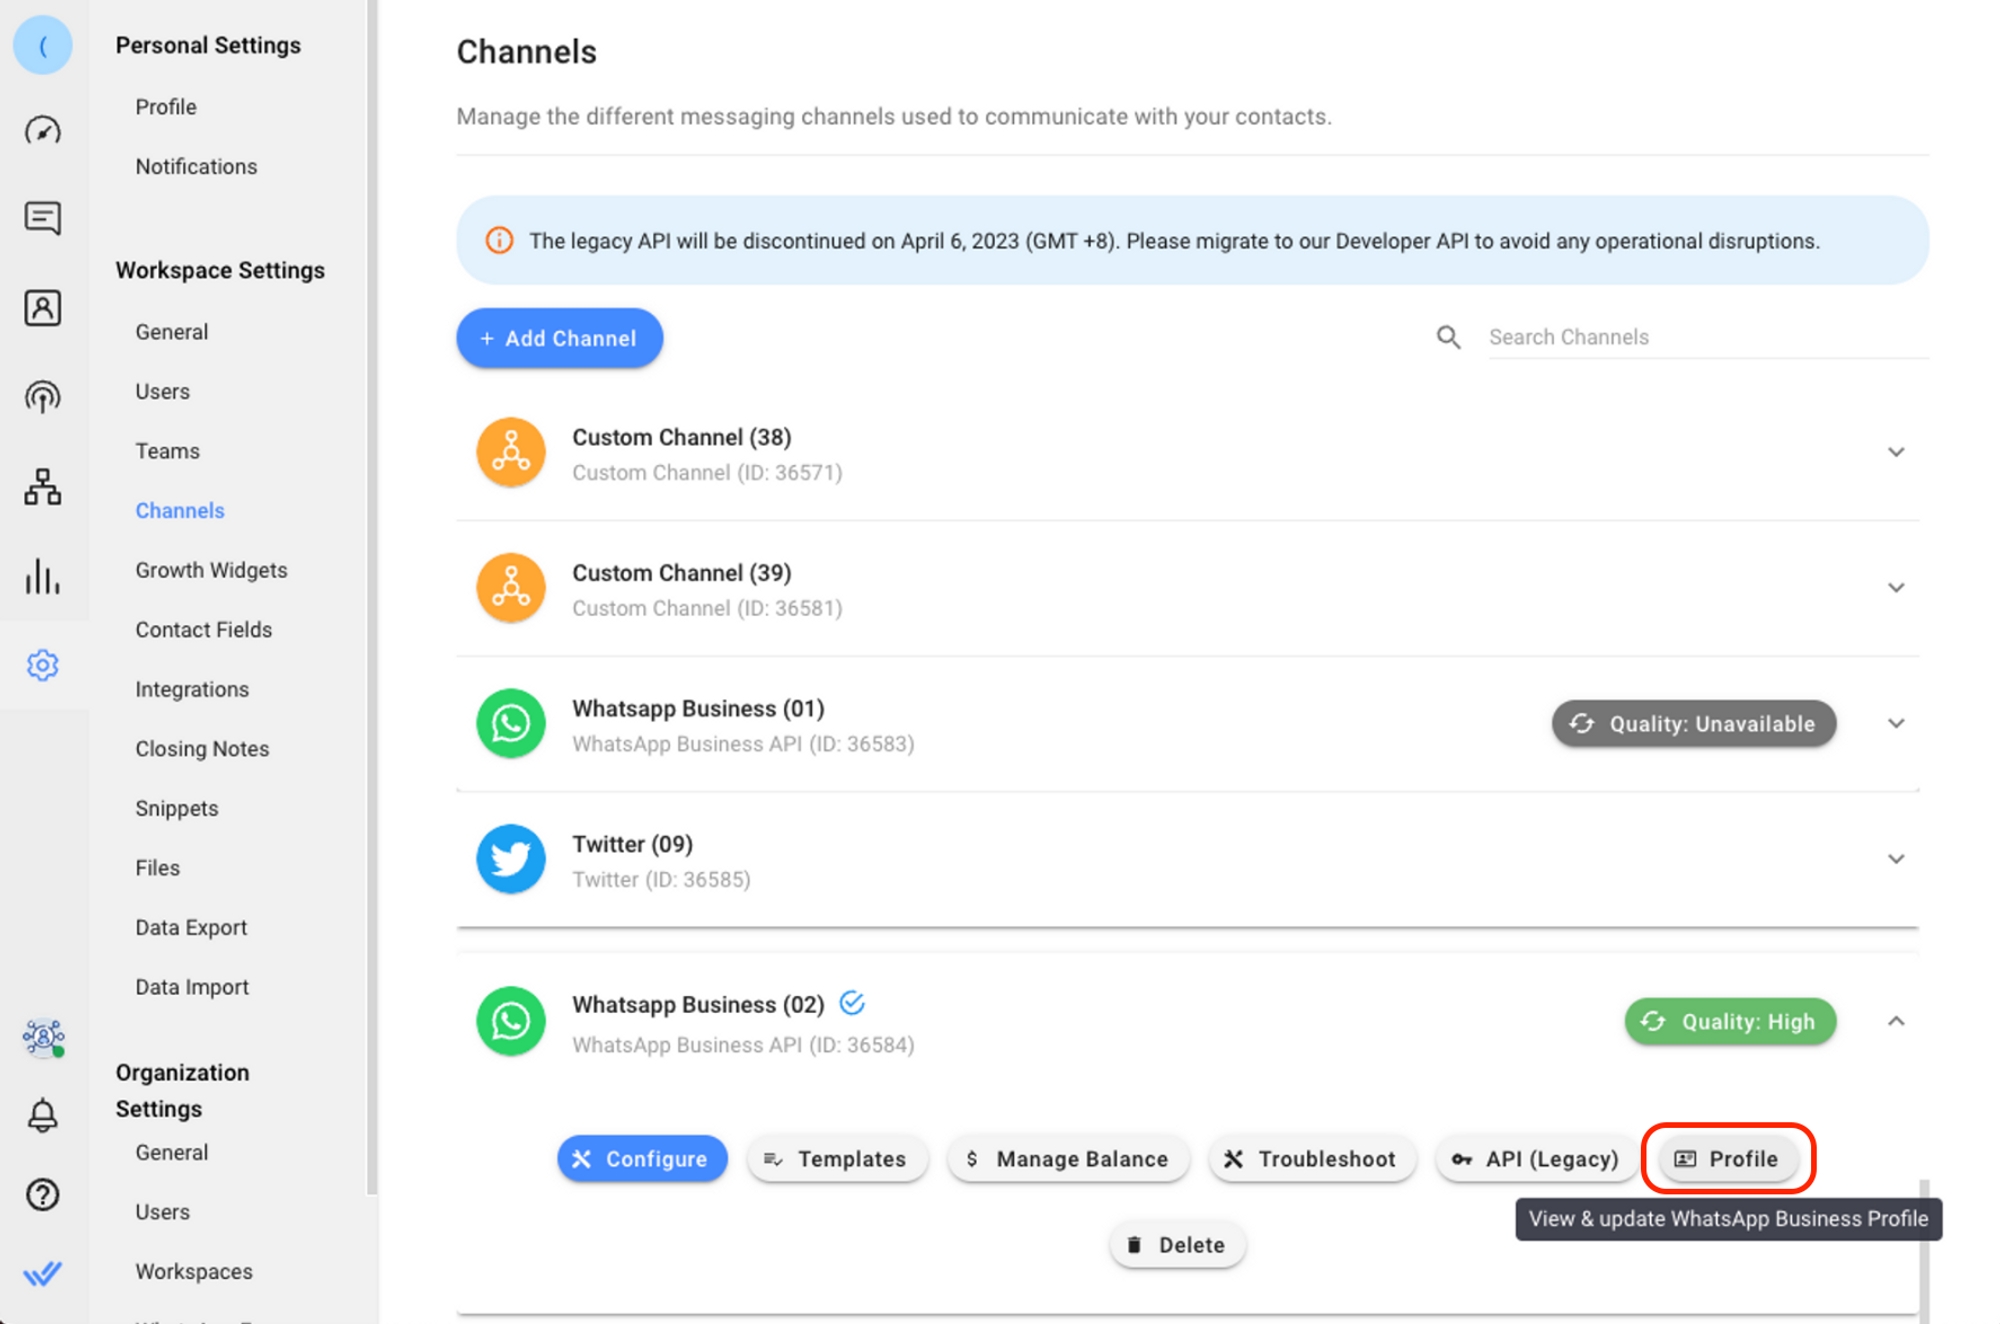The height and width of the screenshot is (1324, 2000).
Task: Expand the Custom Channel (38) row
Action: 1895,452
